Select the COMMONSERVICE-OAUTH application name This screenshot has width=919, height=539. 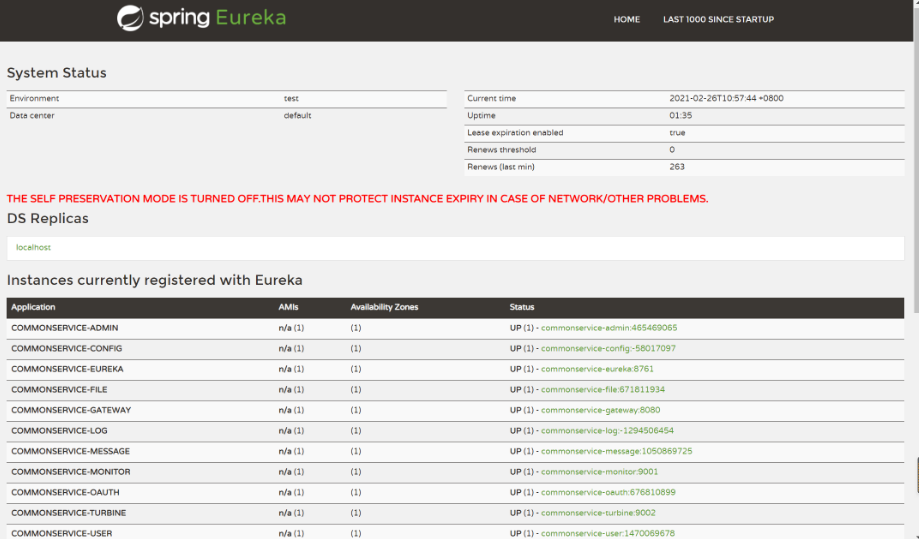point(65,492)
